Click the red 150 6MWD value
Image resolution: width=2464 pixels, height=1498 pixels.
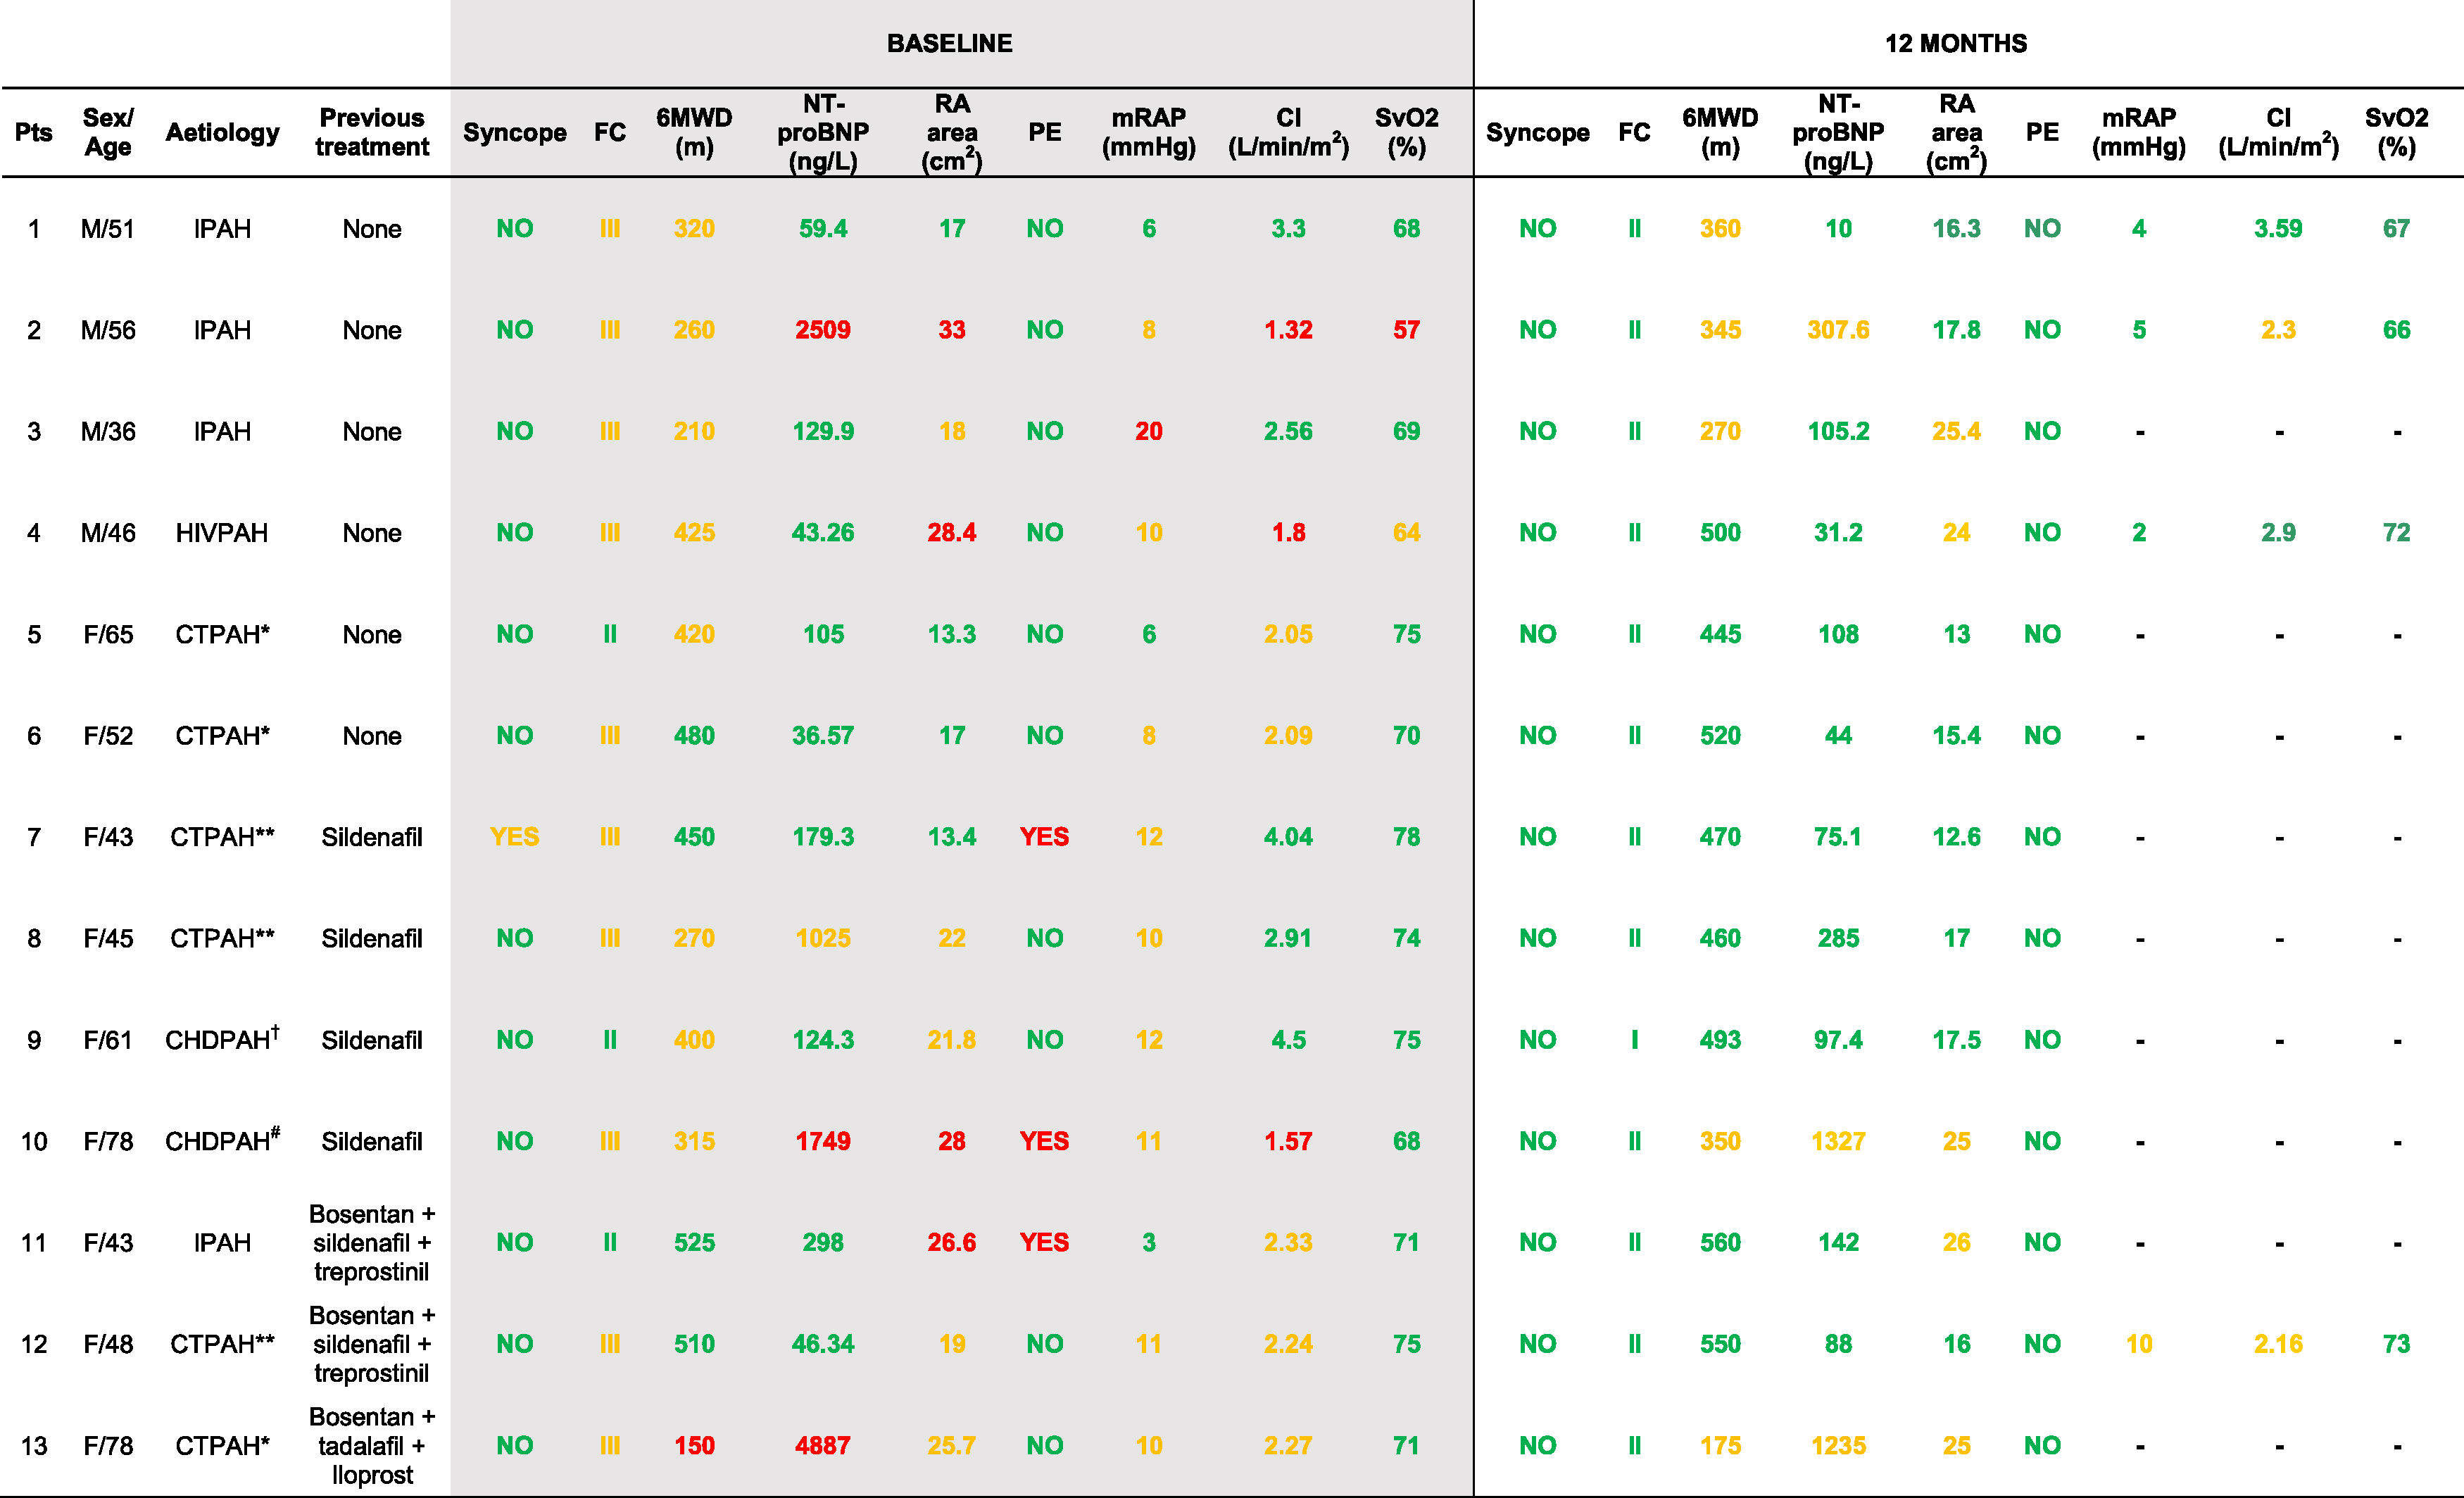coord(694,1445)
